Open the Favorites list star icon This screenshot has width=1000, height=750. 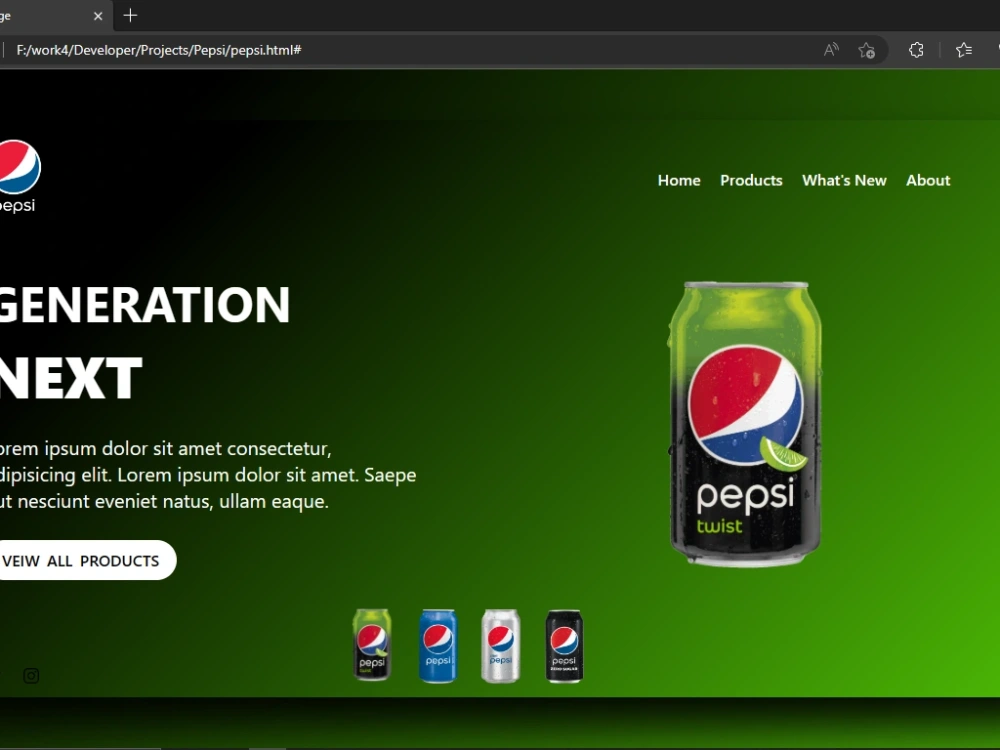pyautogui.click(x=964, y=49)
